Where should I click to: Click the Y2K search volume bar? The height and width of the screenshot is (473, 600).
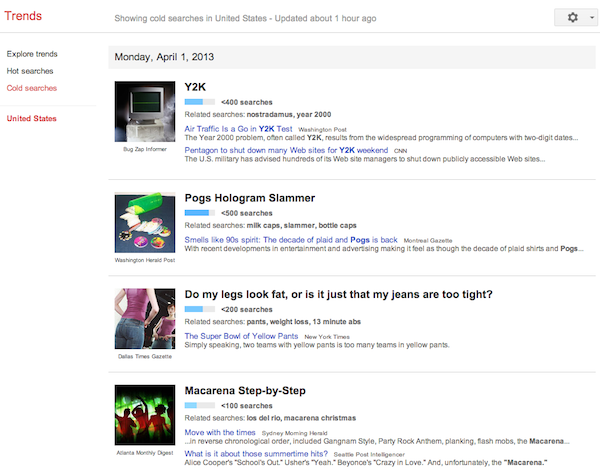tap(200, 102)
